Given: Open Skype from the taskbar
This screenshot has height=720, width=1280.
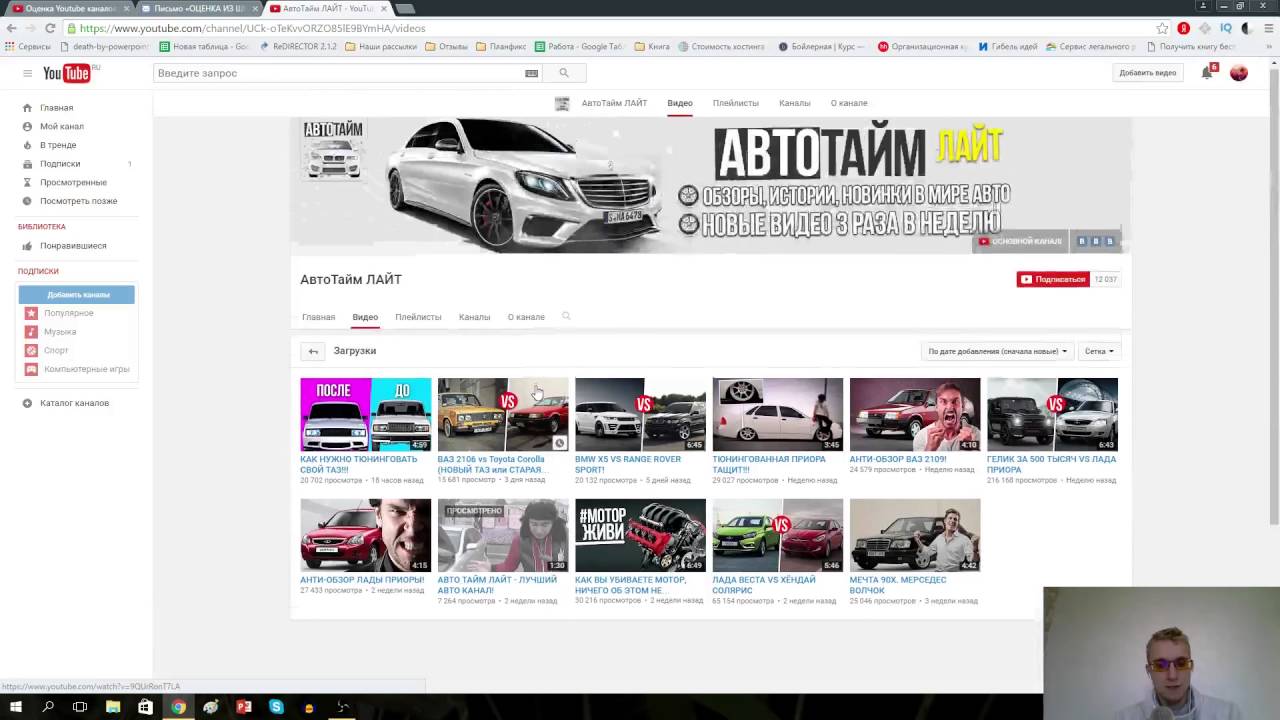Looking at the screenshot, I should pyautogui.click(x=276, y=707).
